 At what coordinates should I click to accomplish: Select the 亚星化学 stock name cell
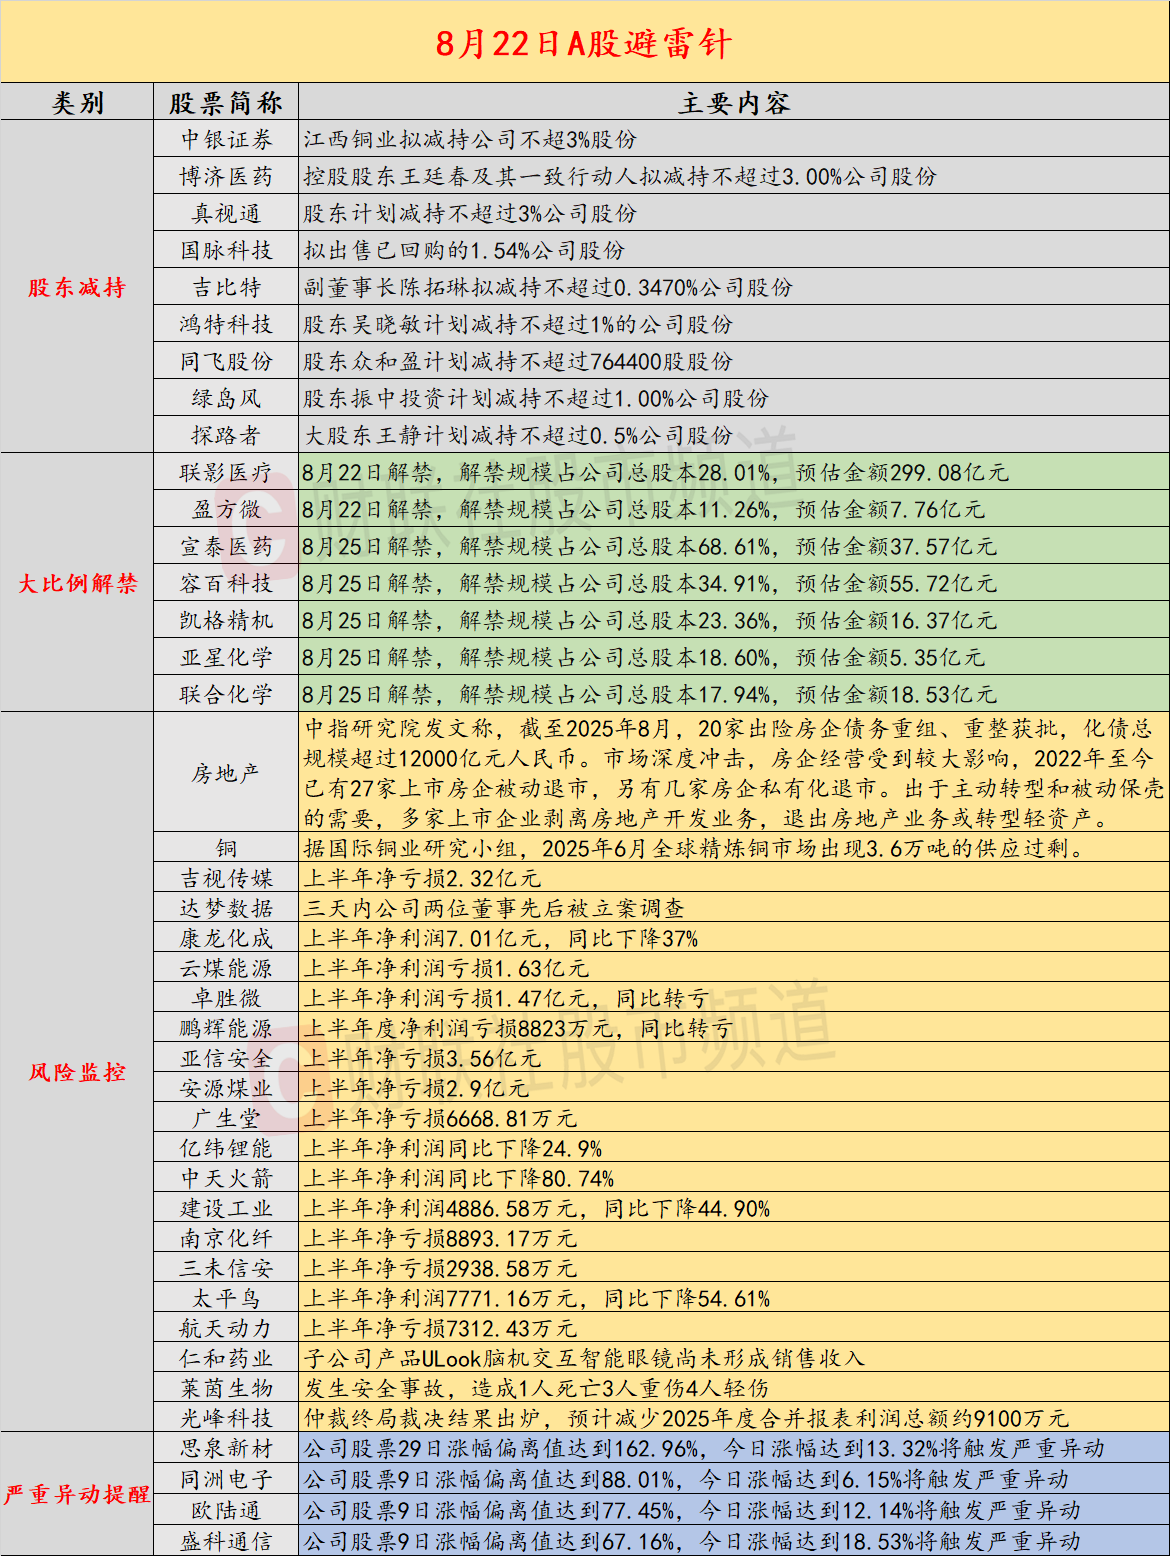(x=226, y=657)
